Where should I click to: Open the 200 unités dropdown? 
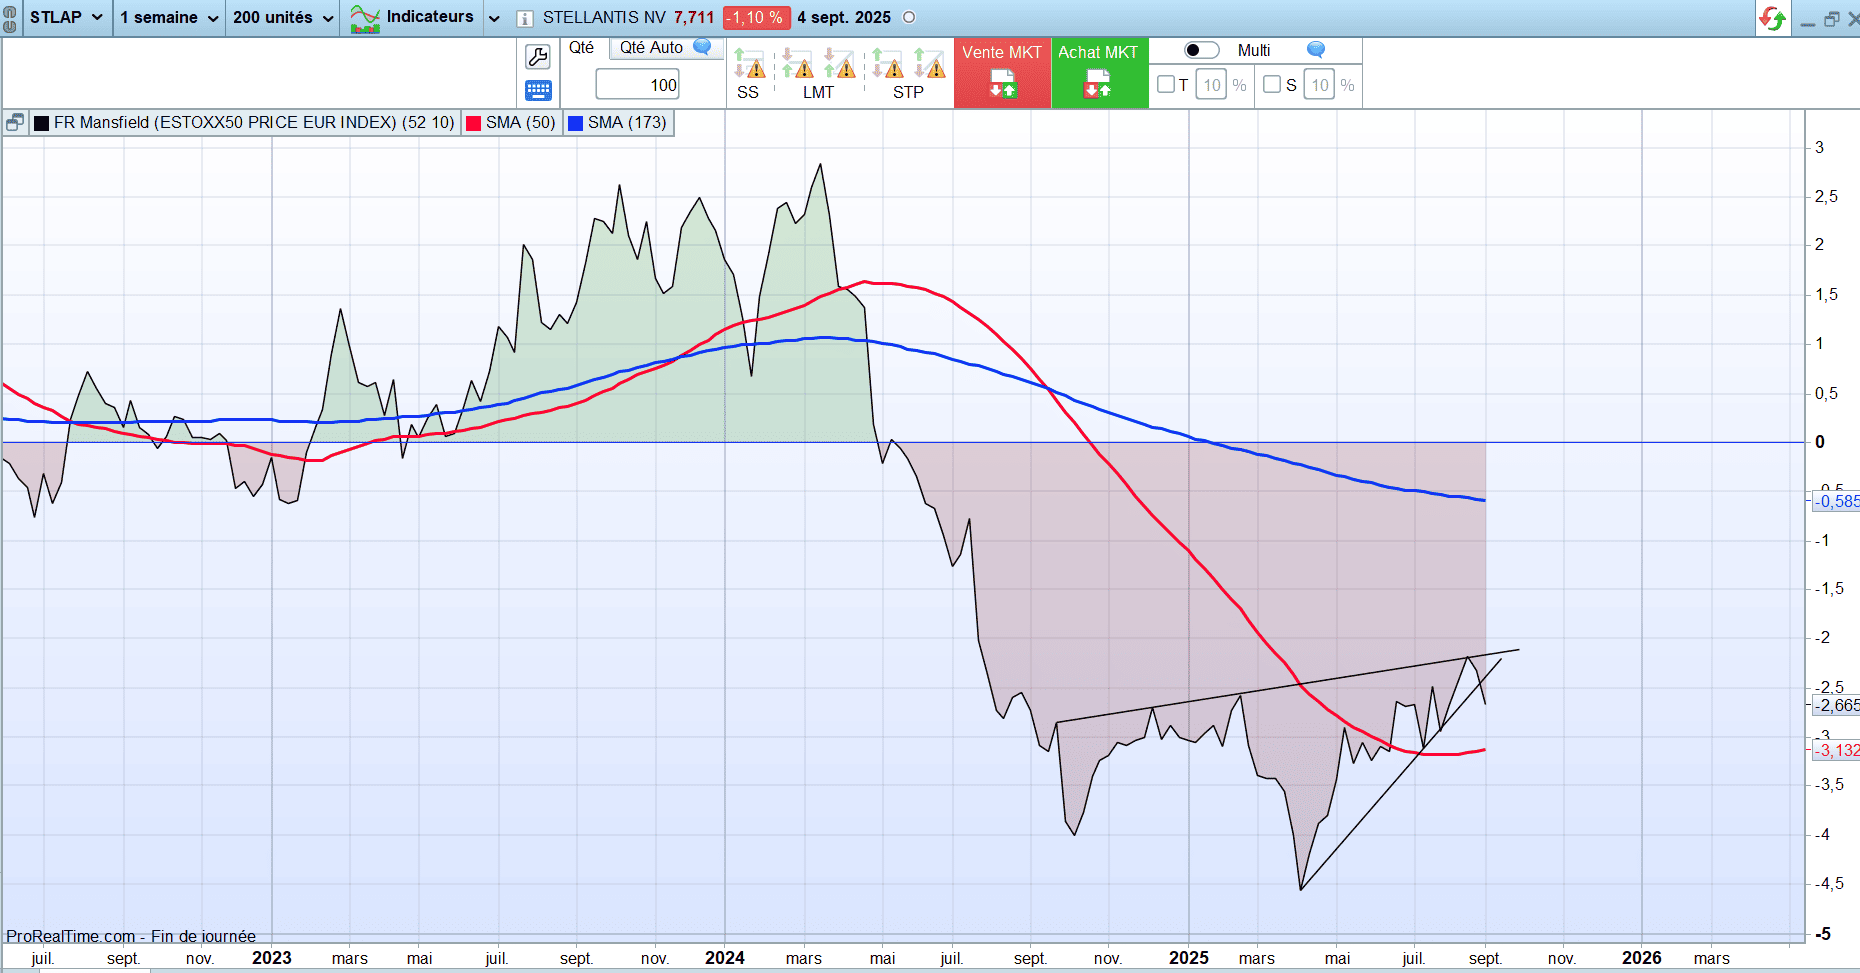[282, 18]
